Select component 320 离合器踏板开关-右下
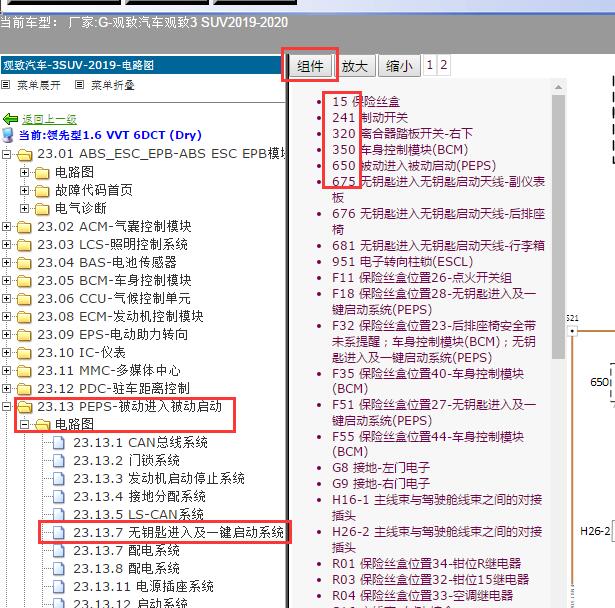 (402, 134)
